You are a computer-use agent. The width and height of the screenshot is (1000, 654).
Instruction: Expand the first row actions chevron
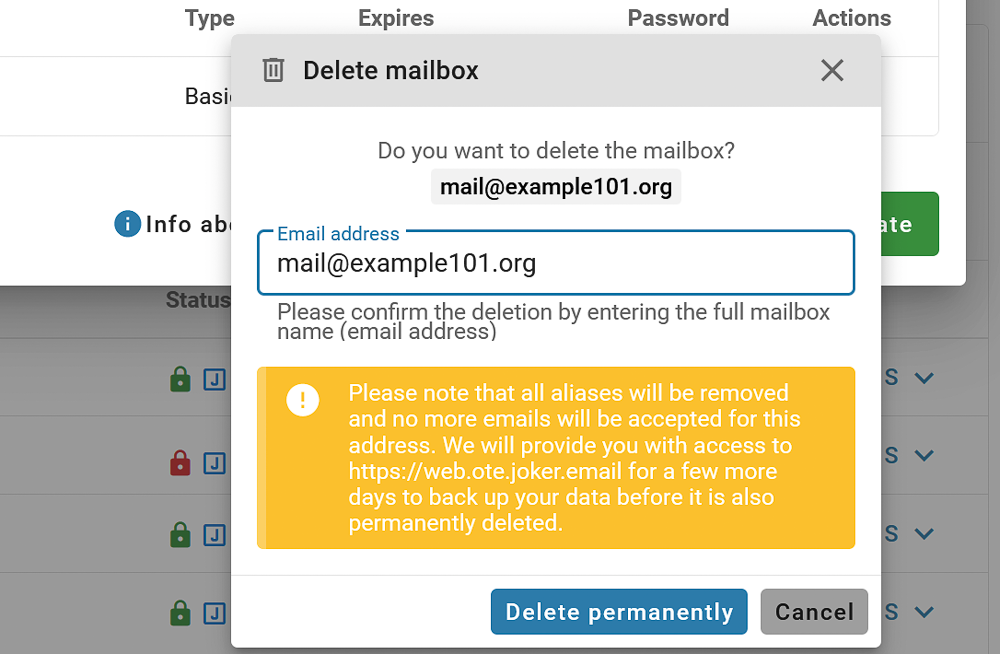pos(924,378)
